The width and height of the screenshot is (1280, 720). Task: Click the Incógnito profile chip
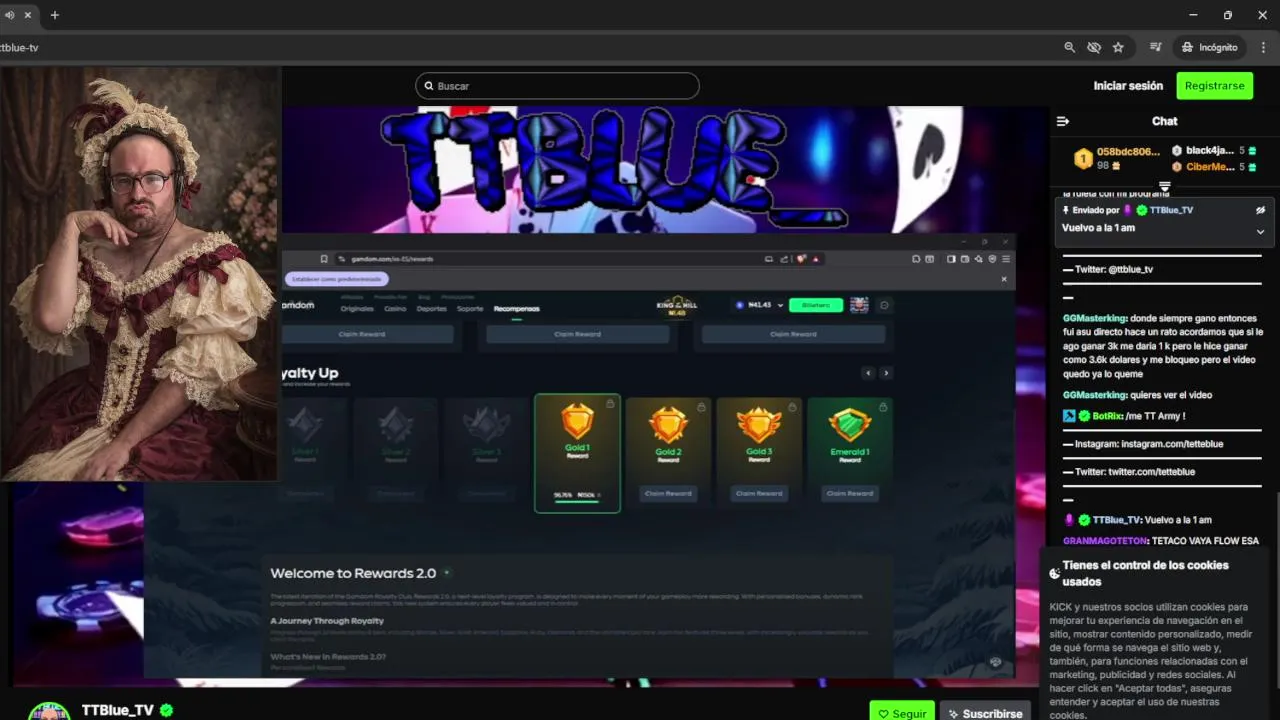pos(1209,47)
